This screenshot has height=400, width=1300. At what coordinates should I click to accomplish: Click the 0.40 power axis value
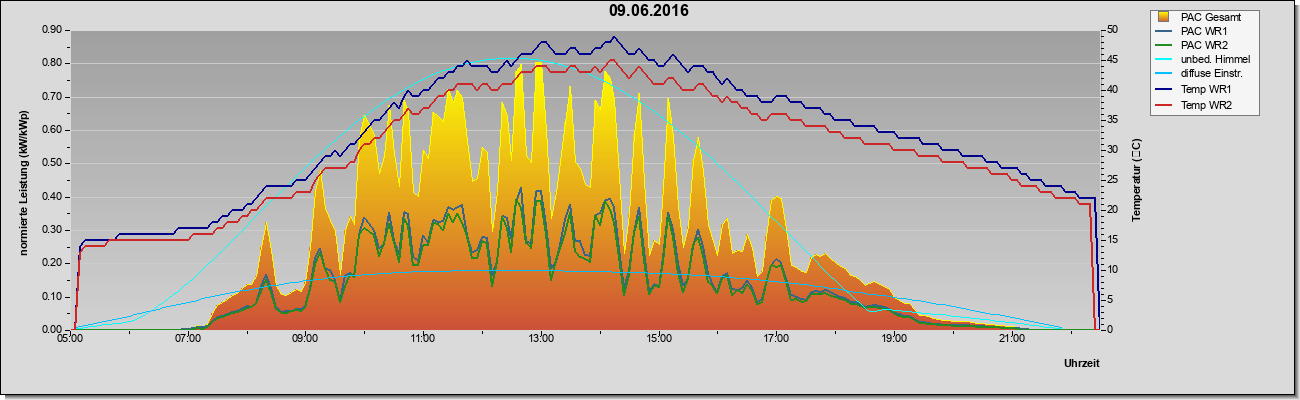(x=53, y=196)
